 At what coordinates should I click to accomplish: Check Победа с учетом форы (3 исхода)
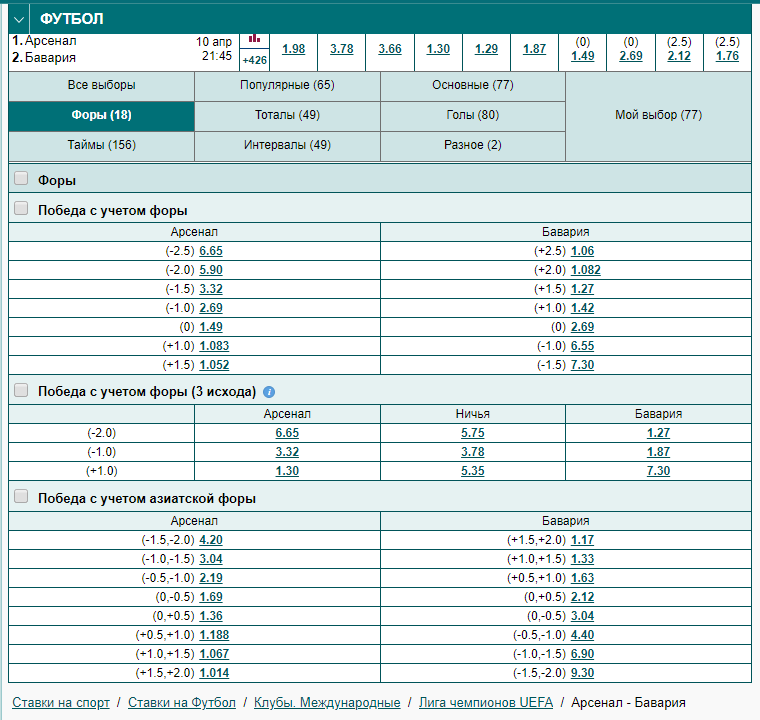click(x=21, y=390)
